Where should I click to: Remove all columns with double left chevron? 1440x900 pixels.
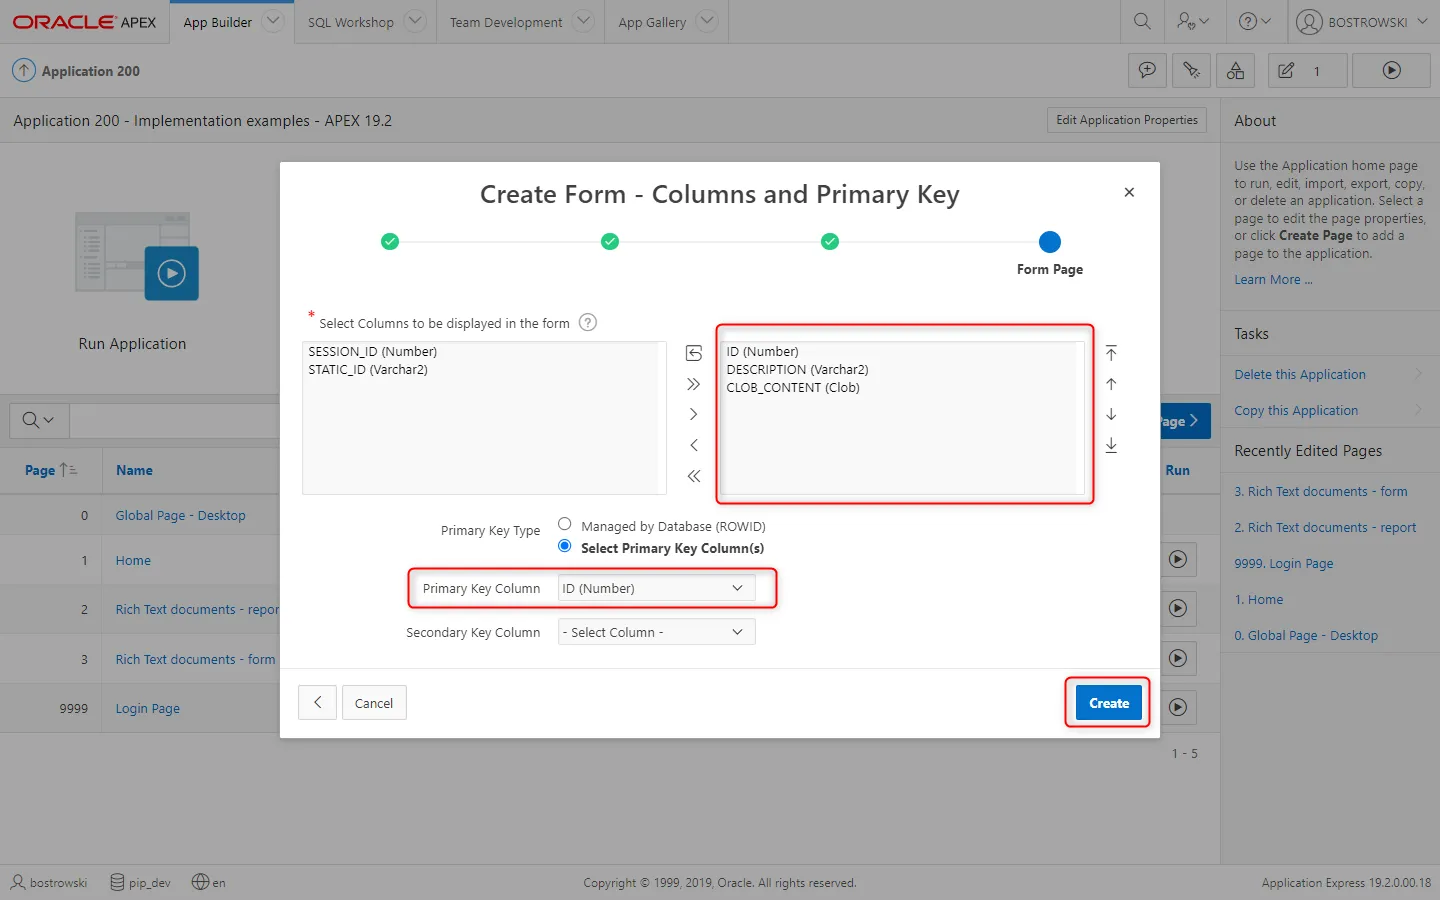point(693,476)
